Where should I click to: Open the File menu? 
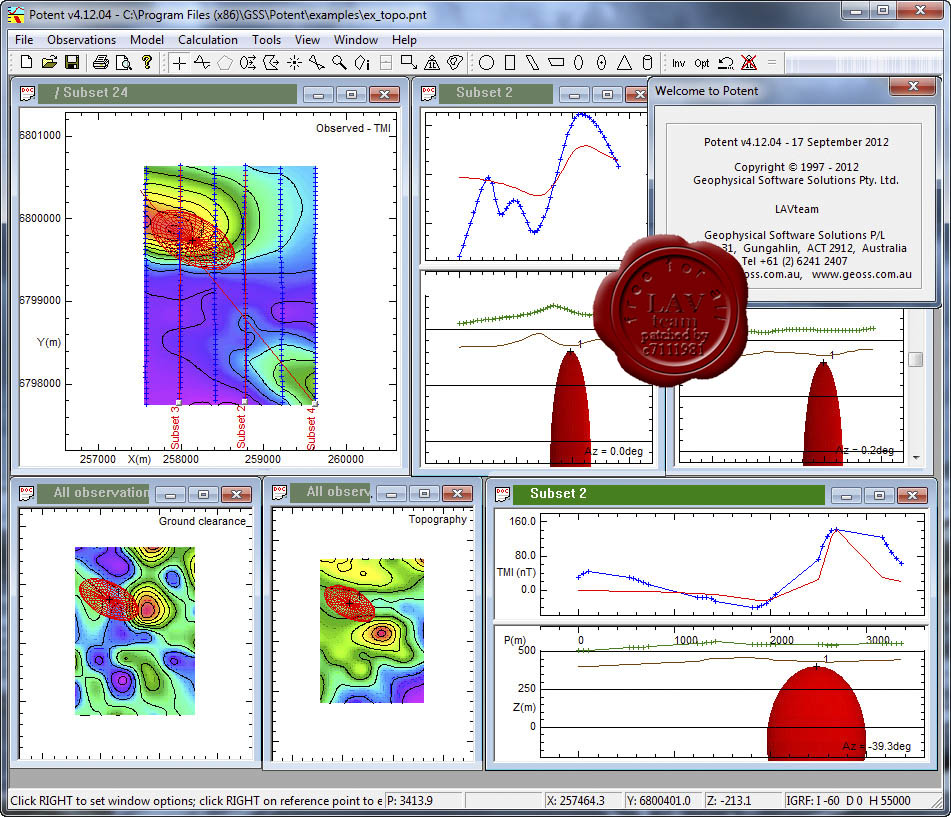pos(24,39)
